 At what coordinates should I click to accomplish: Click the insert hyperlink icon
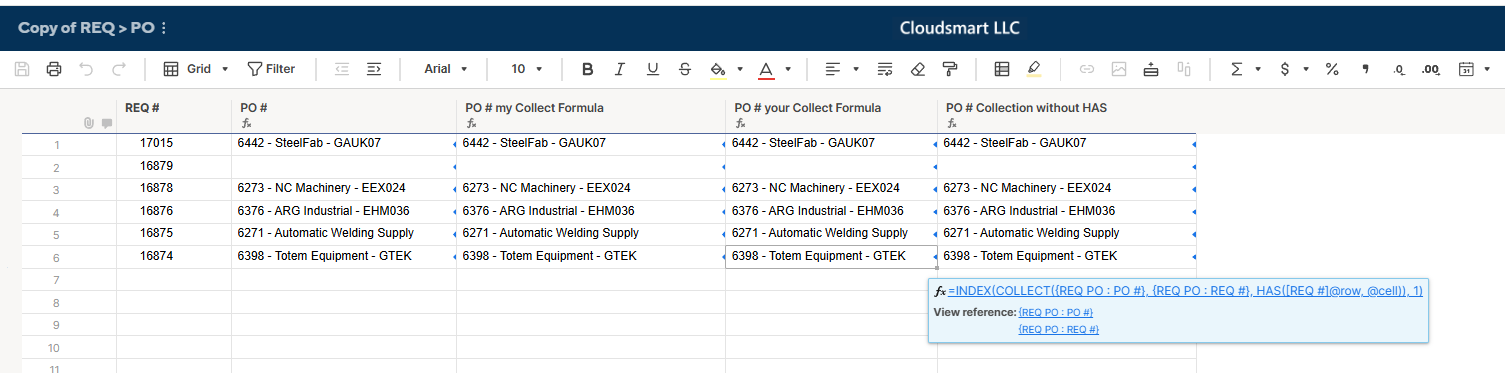(x=1087, y=69)
